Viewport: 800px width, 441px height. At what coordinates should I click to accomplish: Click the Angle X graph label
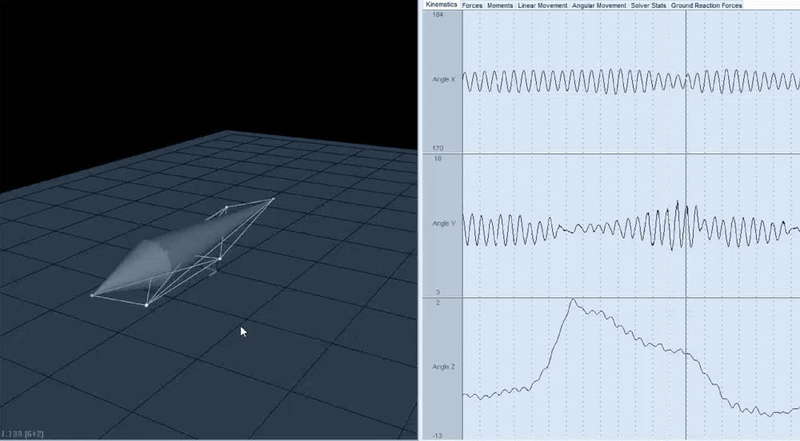(x=443, y=80)
